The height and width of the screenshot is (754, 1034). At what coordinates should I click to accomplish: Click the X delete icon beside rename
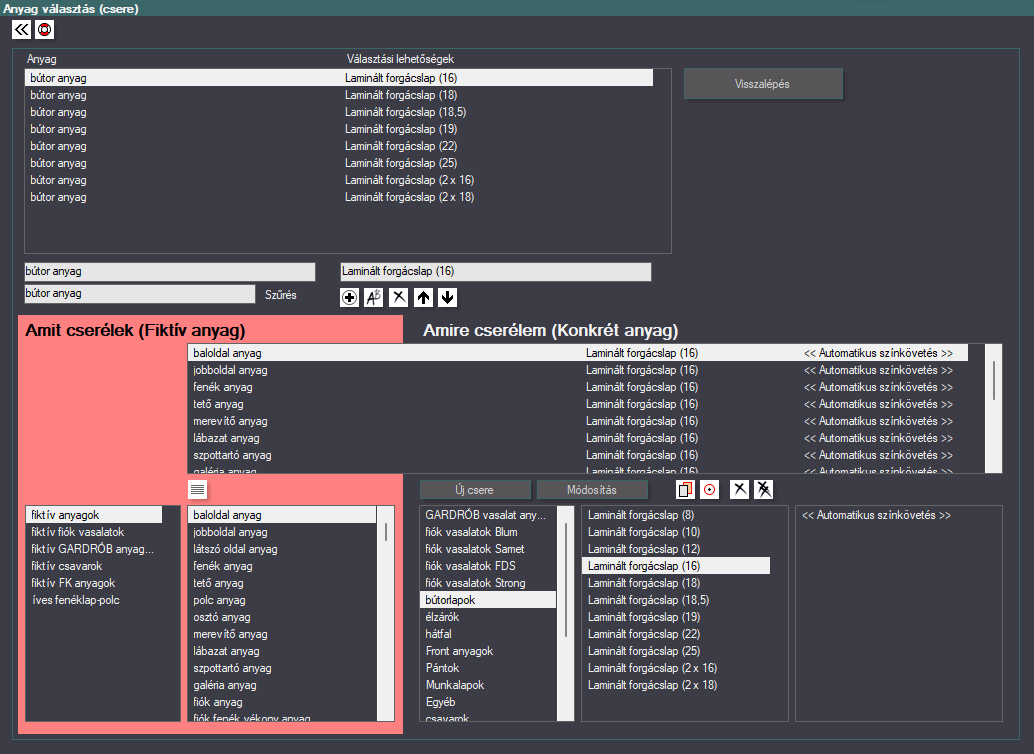(398, 298)
